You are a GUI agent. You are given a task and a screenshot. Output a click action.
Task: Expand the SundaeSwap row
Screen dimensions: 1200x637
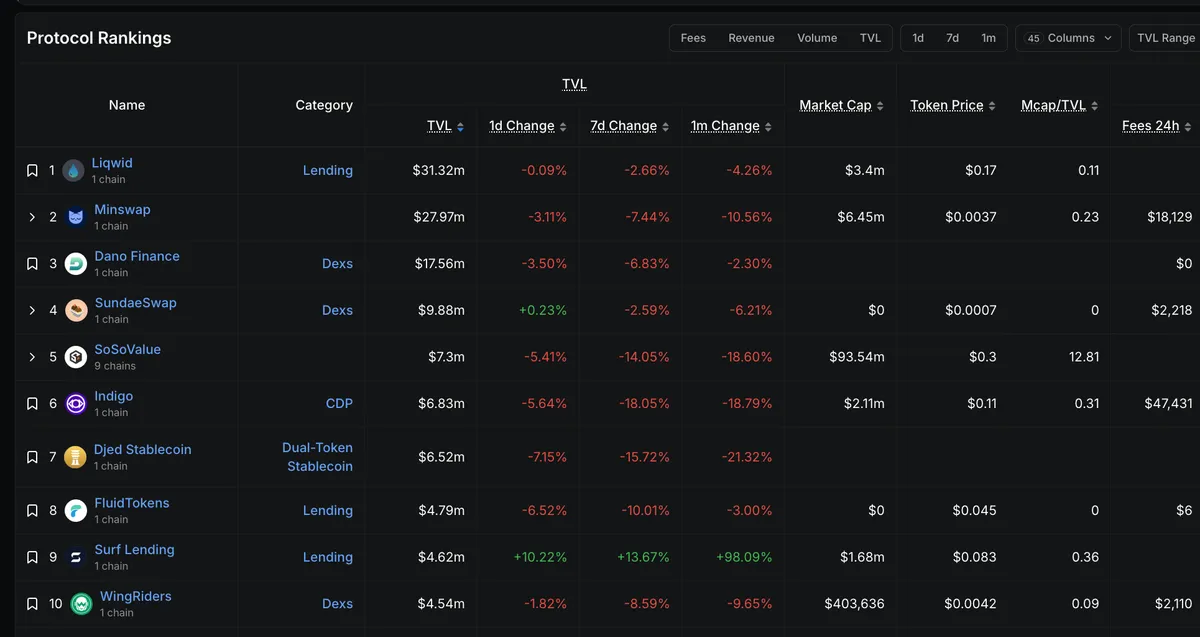32,310
